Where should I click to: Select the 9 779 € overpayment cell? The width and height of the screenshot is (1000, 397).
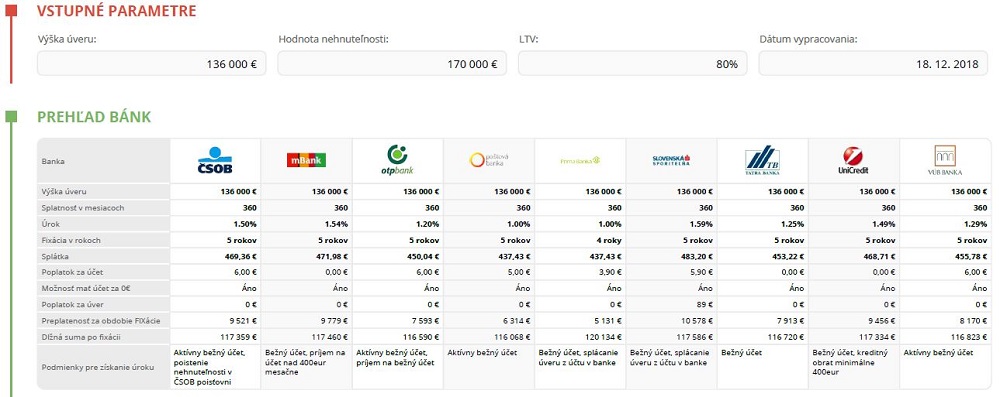(x=306, y=321)
